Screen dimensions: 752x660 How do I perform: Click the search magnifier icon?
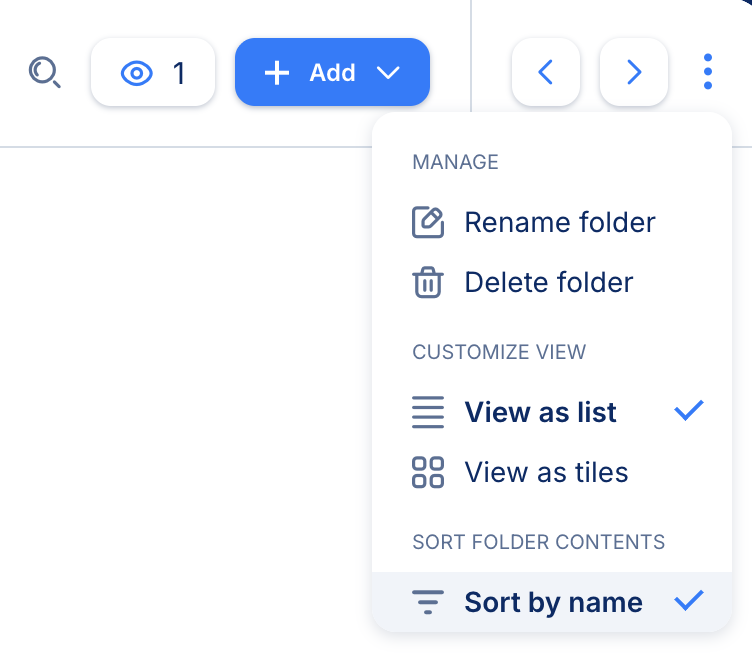[x=45, y=72]
